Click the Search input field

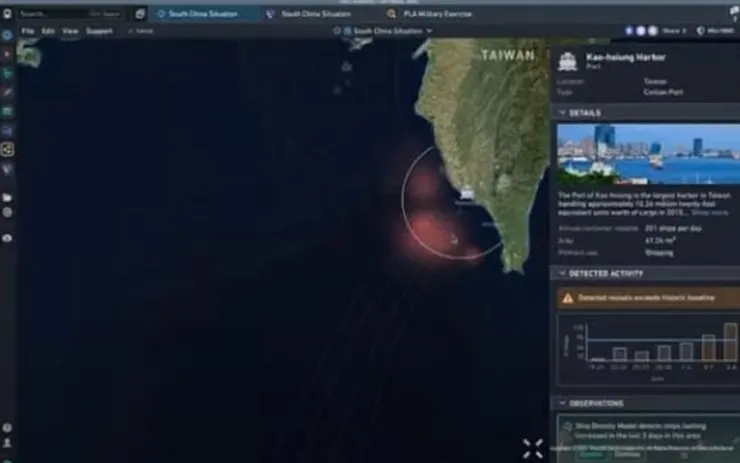coord(70,14)
